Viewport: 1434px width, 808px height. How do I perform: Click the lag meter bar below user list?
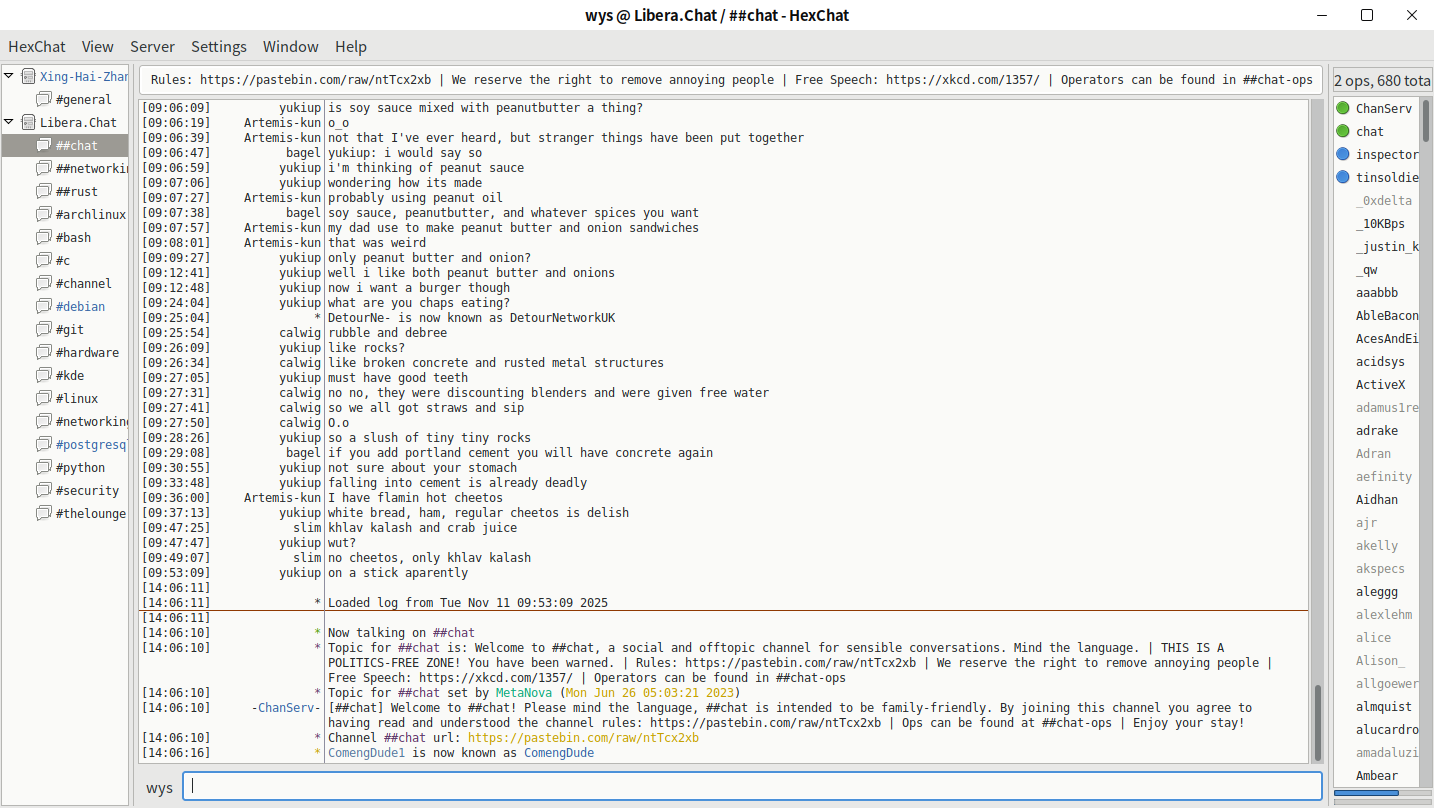pyautogui.click(x=1382, y=792)
